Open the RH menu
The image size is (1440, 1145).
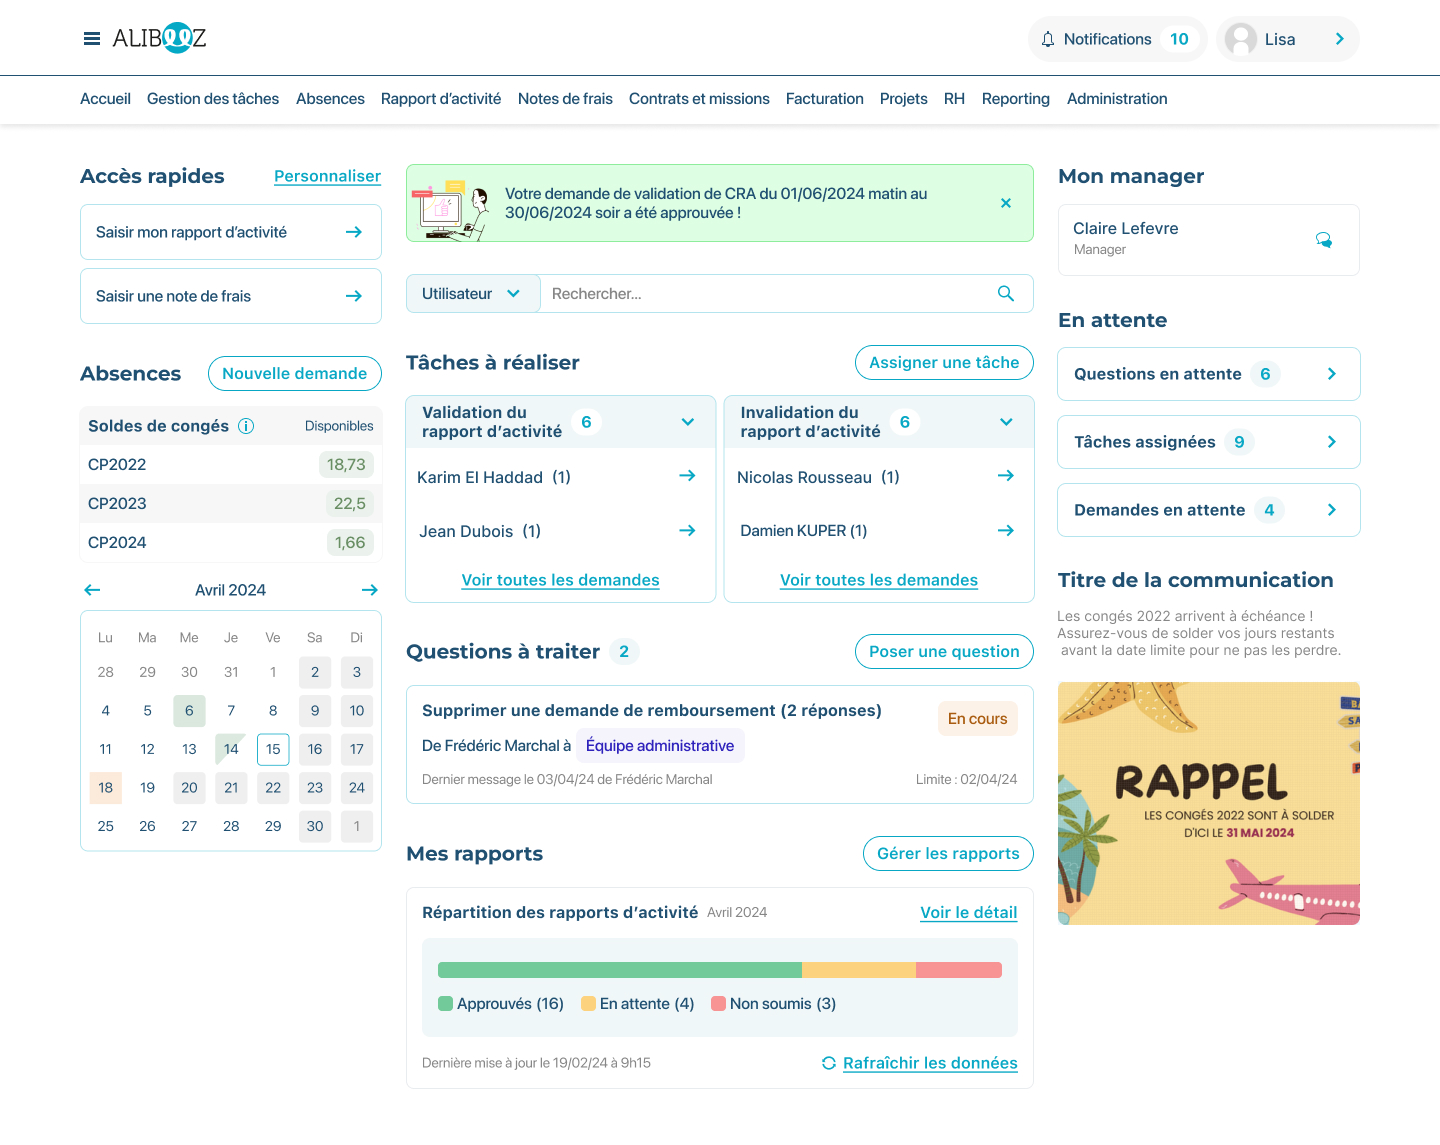click(x=954, y=99)
